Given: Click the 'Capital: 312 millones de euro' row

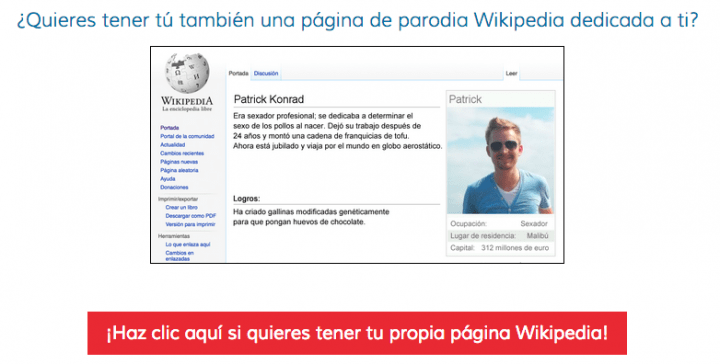Looking at the screenshot, I should pos(500,248).
